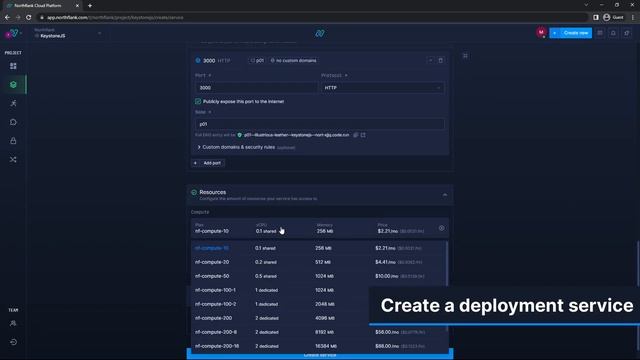This screenshot has height=360, width=640.
Task: Open the project dashboard icon in sidebar
Action: (x=13, y=66)
